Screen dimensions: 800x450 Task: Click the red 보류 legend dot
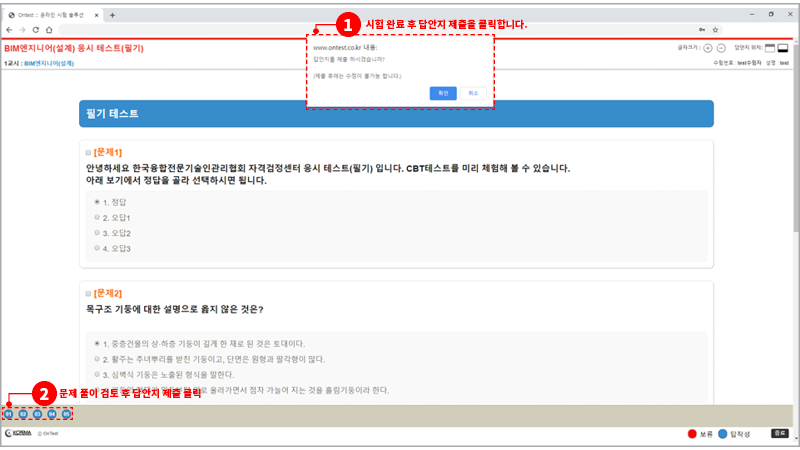click(692, 434)
